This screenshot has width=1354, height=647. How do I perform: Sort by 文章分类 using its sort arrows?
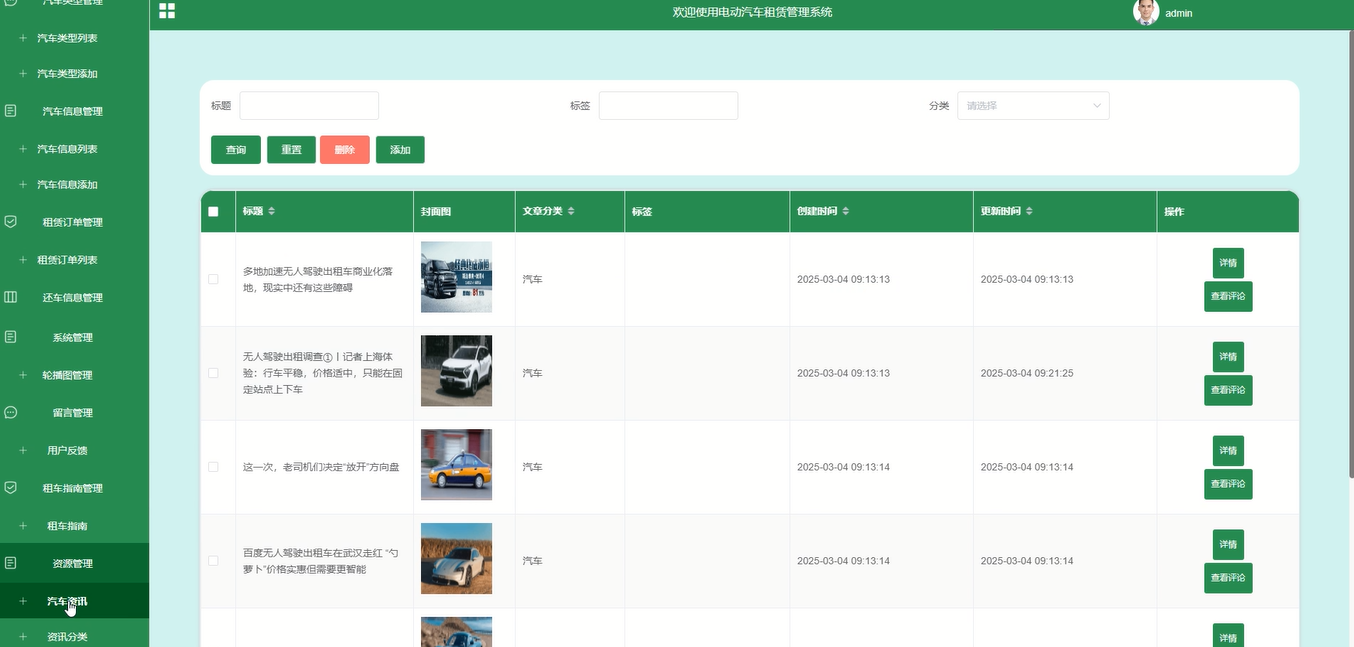(571, 212)
